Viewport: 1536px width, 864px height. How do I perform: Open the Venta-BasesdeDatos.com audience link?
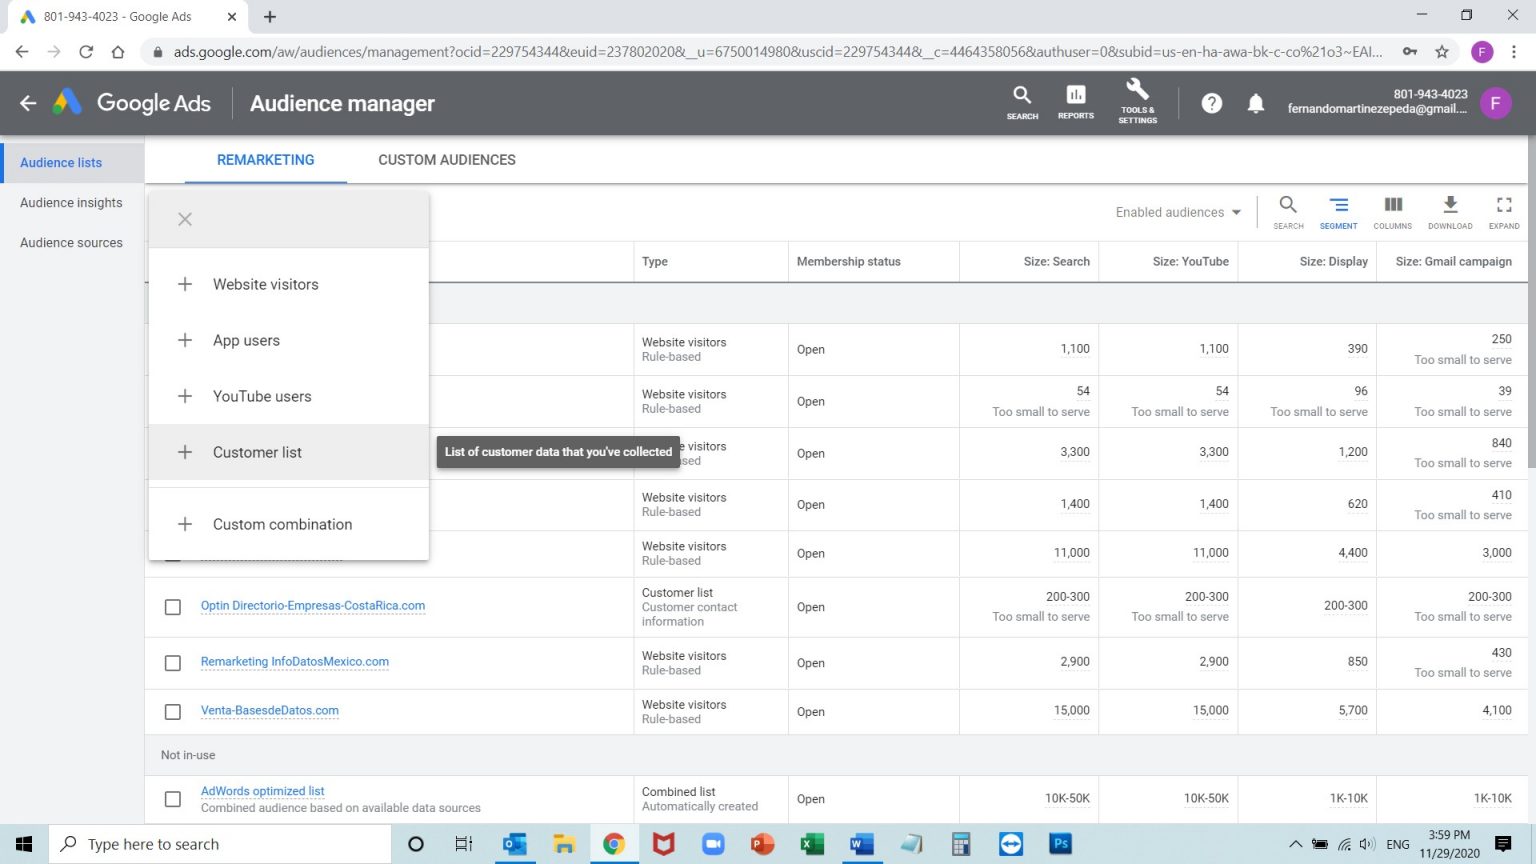pos(270,710)
